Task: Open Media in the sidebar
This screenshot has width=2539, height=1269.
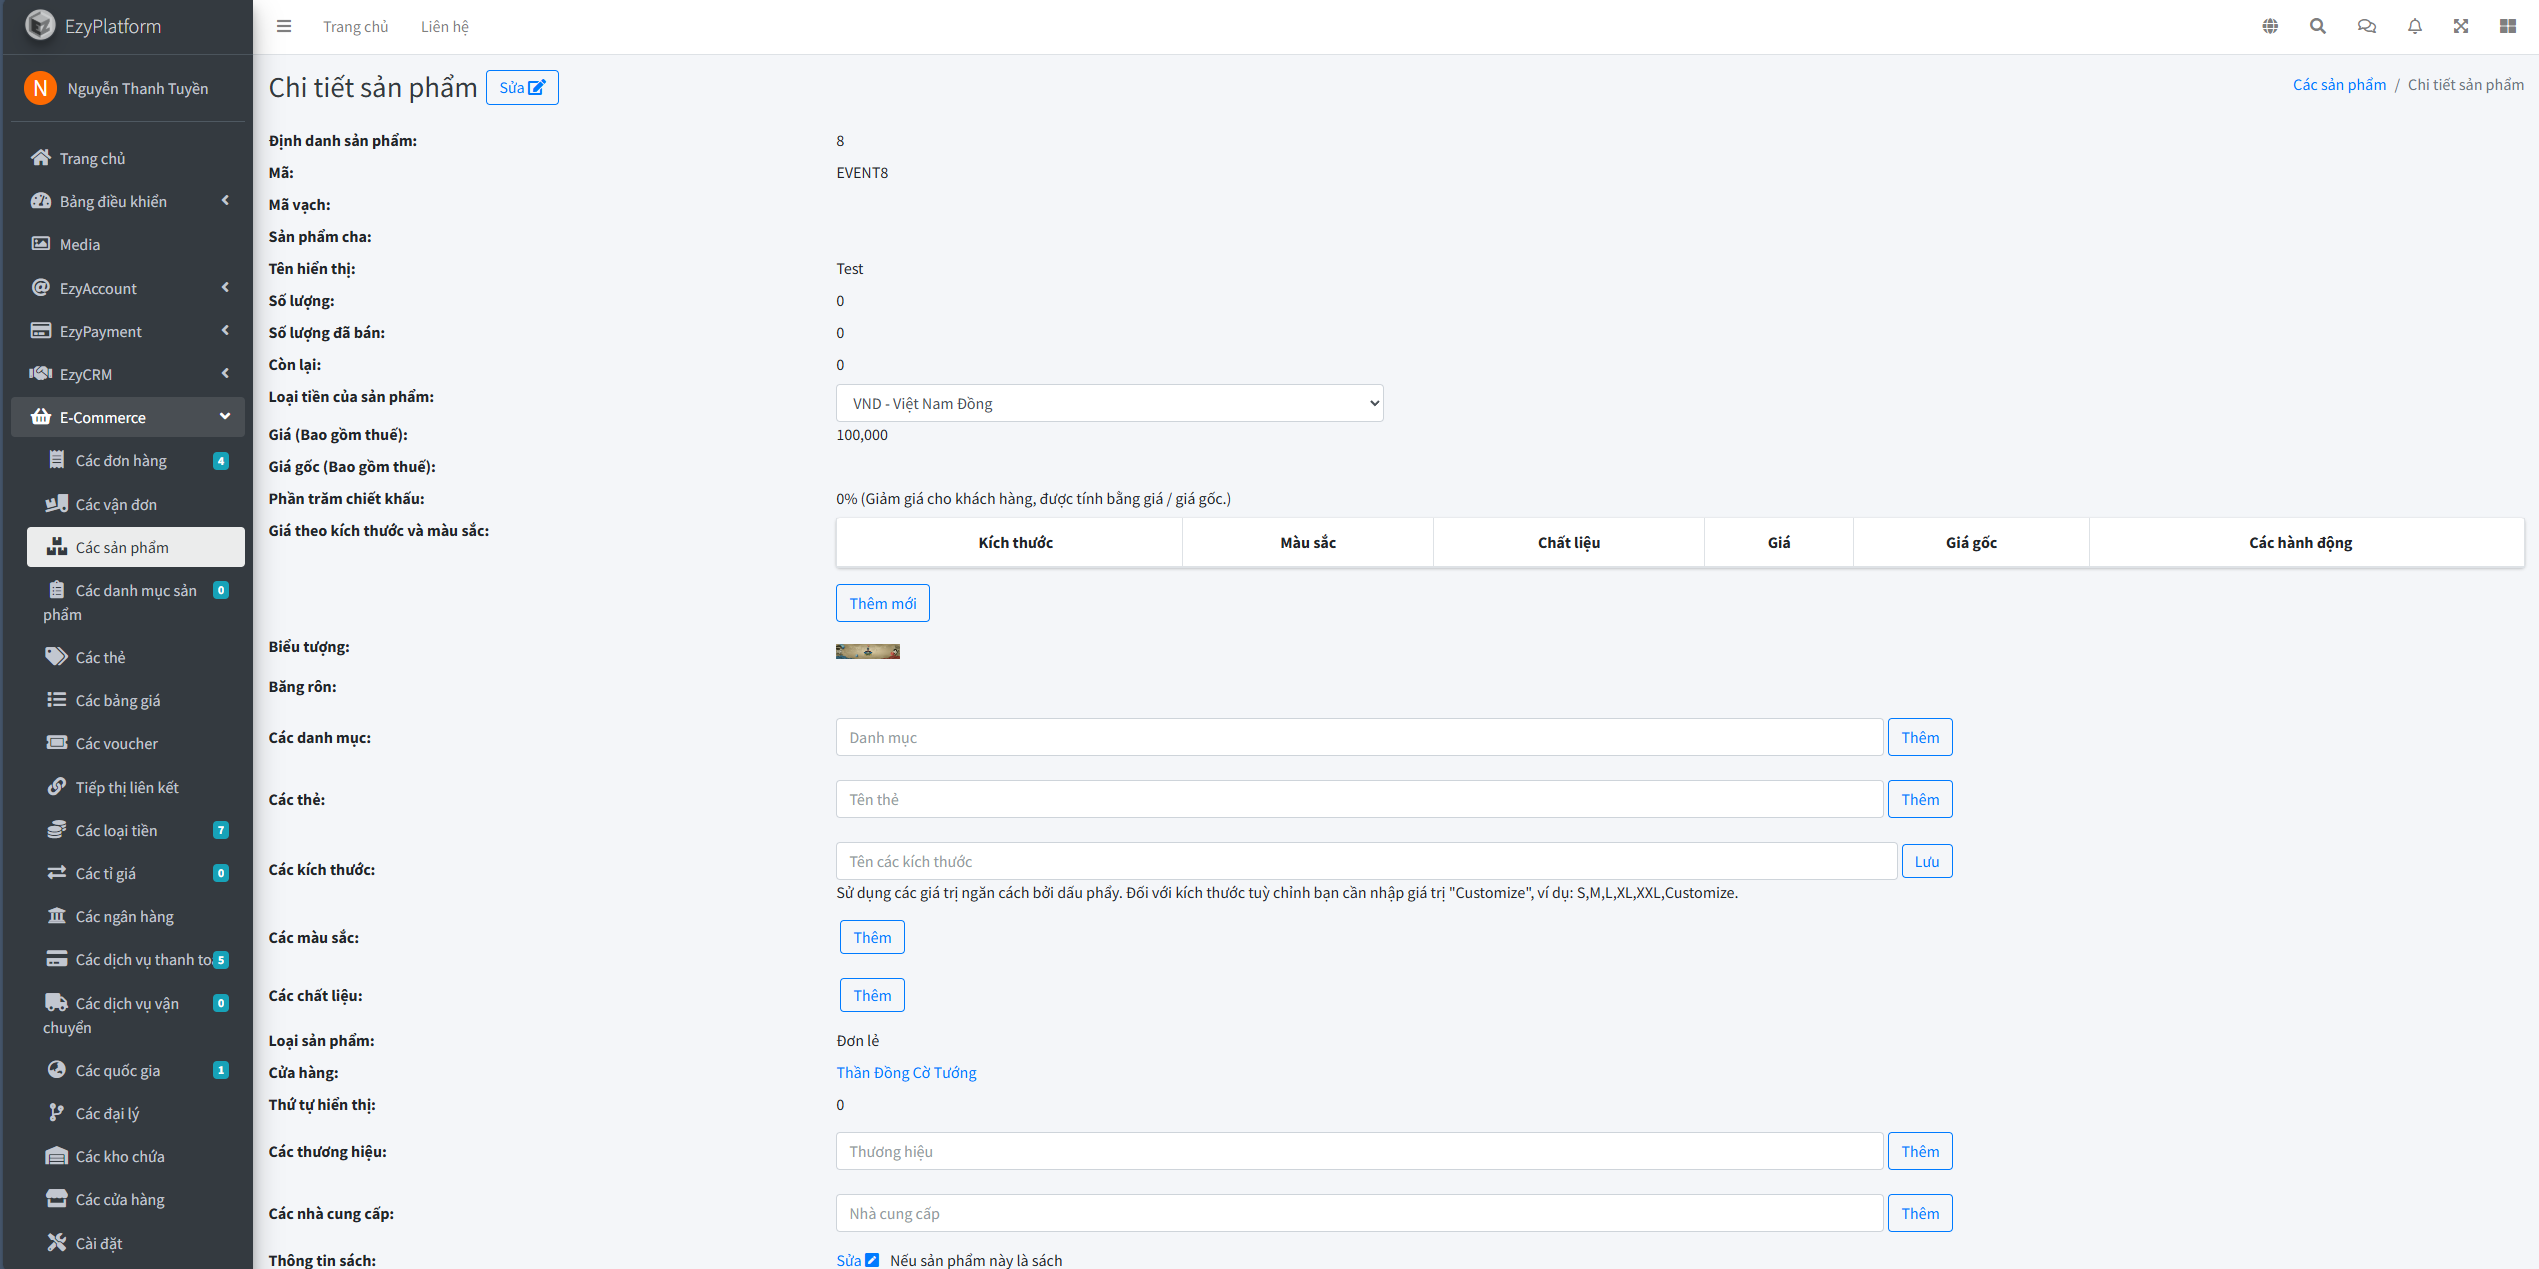Action: pyautogui.click(x=80, y=244)
